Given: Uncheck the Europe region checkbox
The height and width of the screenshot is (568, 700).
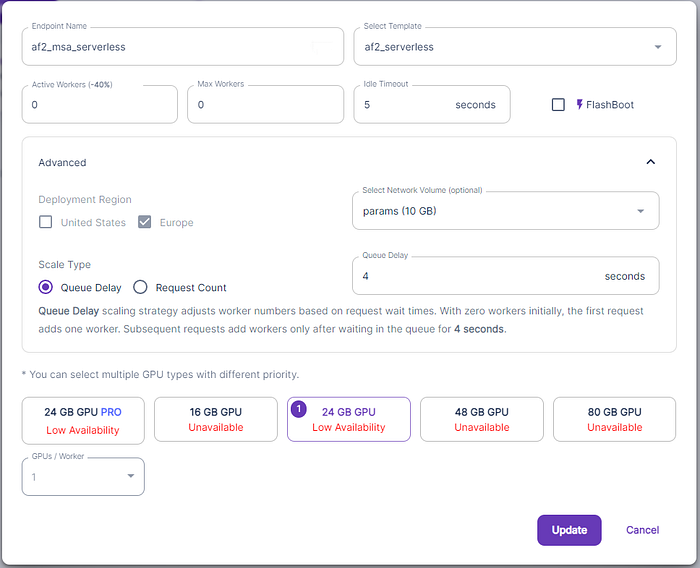Looking at the screenshot, I should click(x=144, y=222).
